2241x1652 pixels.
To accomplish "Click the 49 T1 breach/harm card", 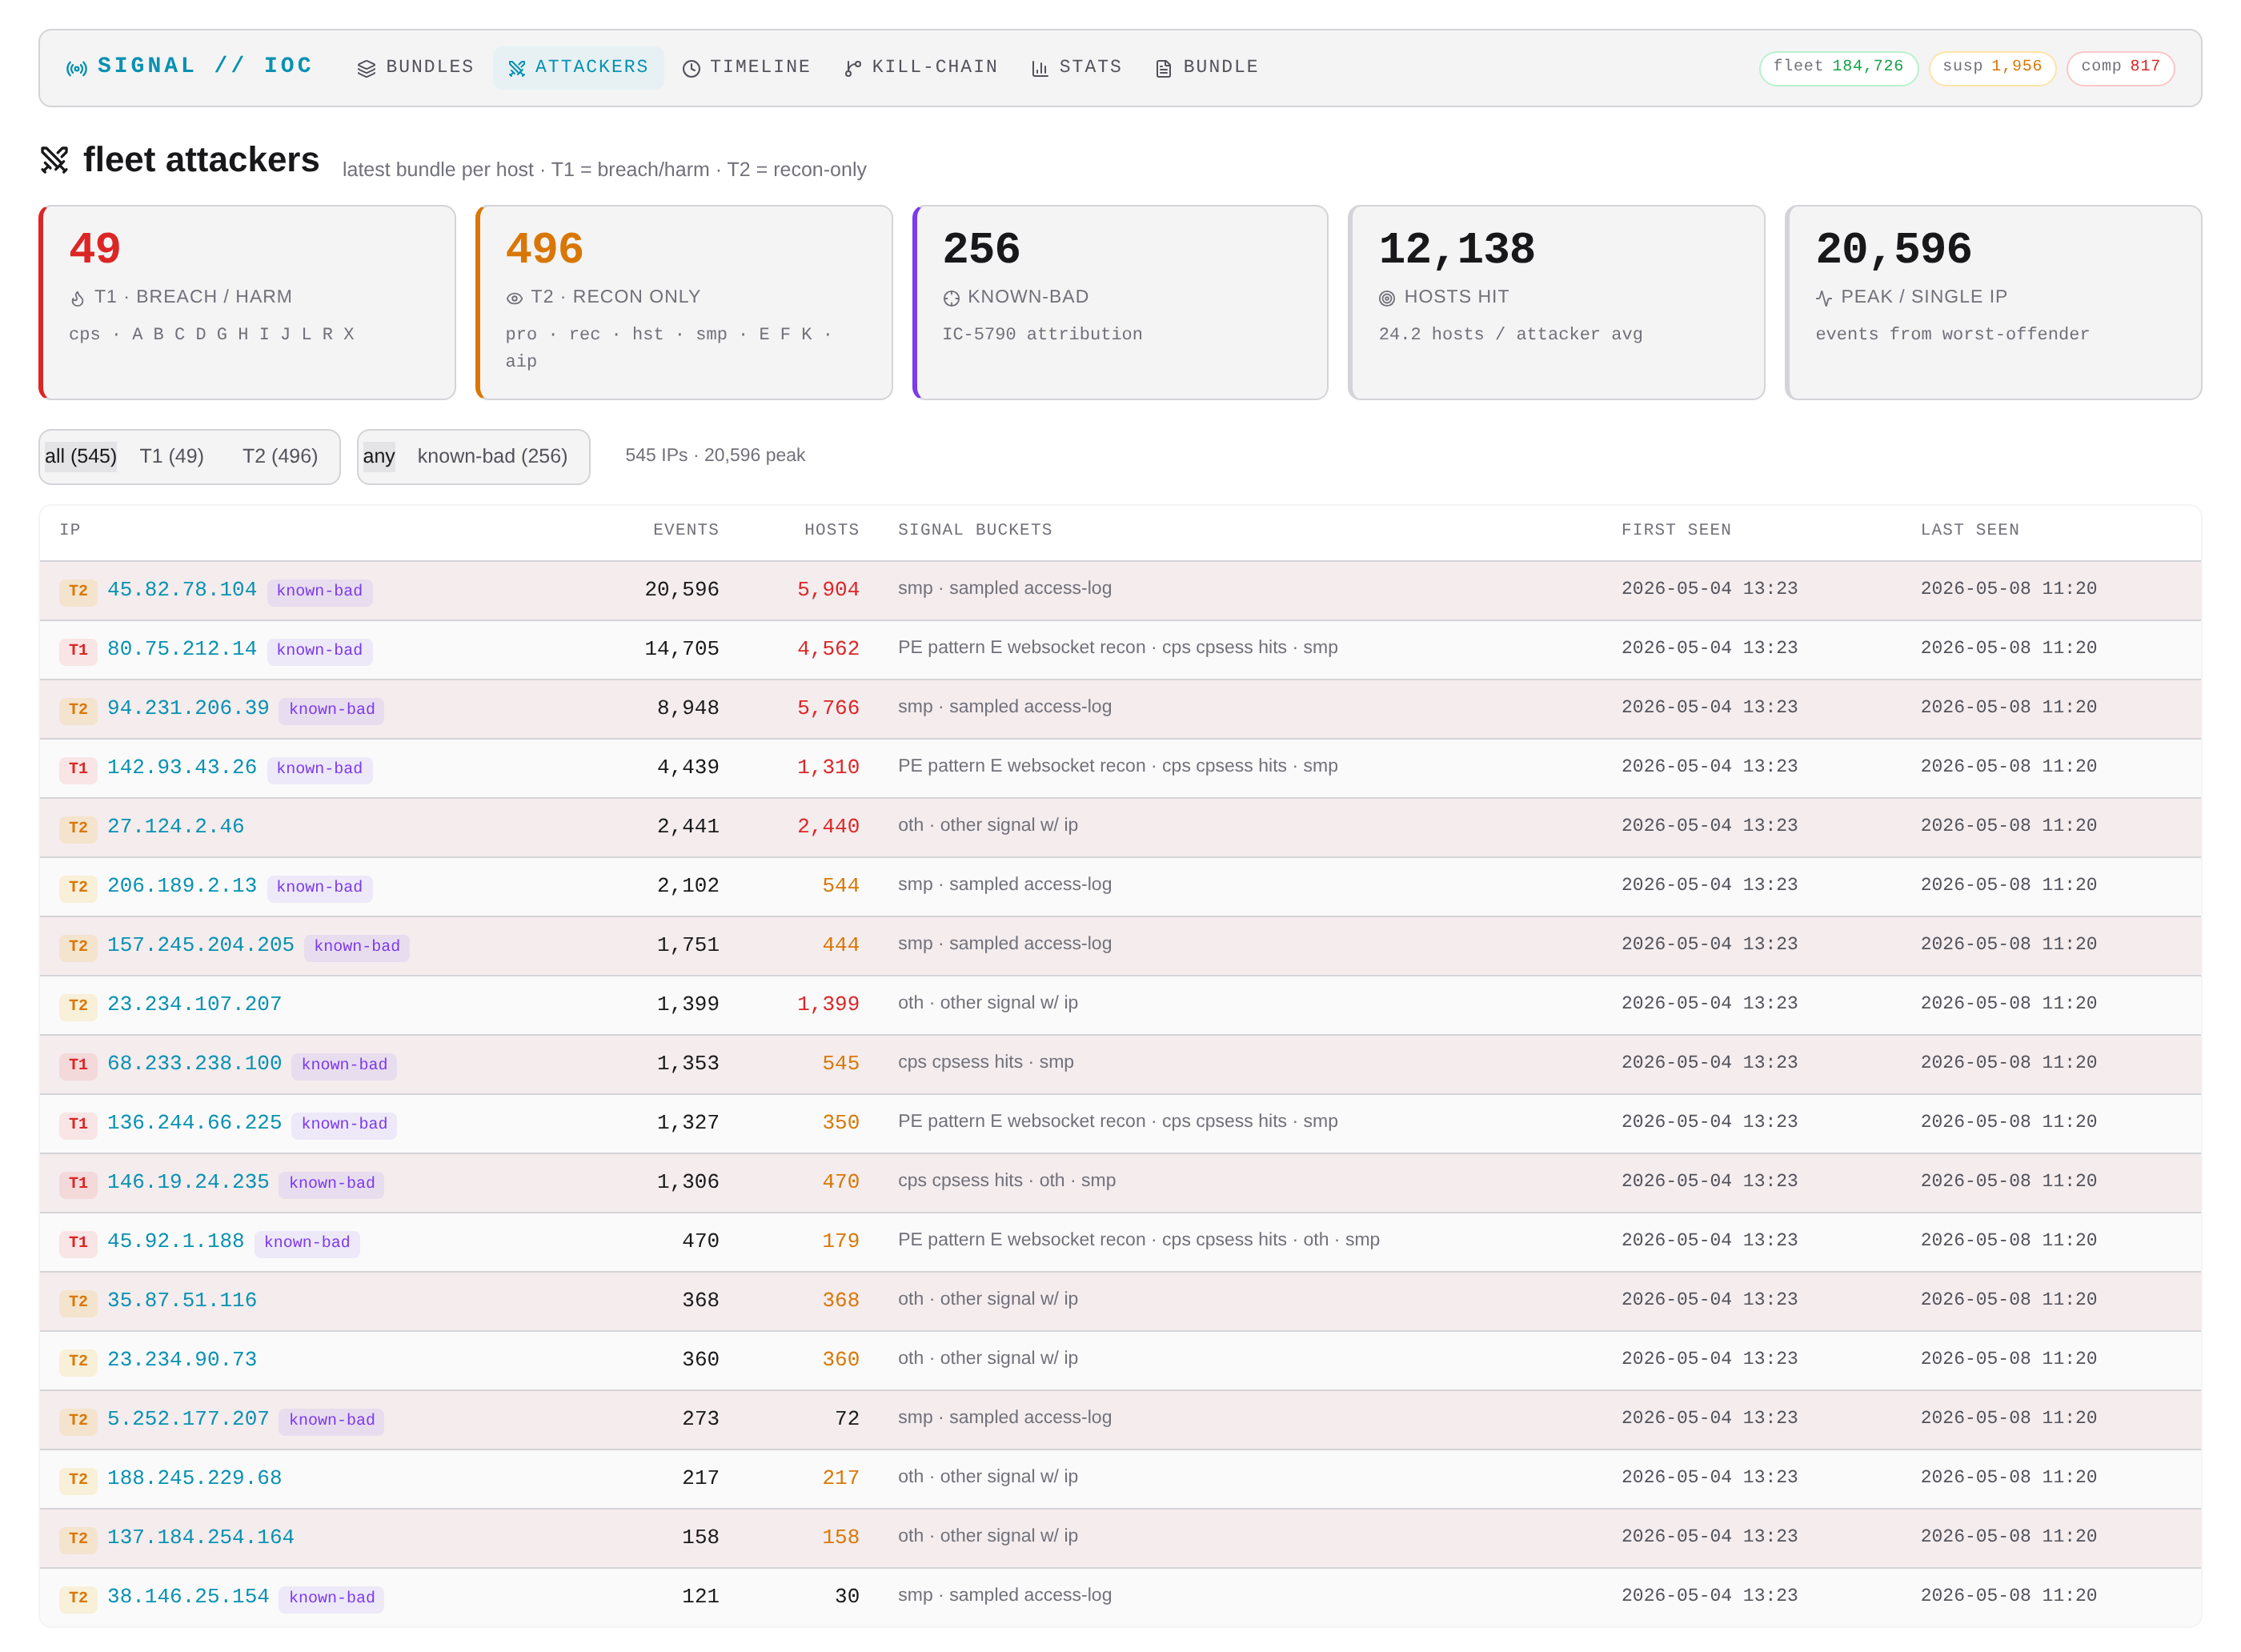I will click(247, 303).
